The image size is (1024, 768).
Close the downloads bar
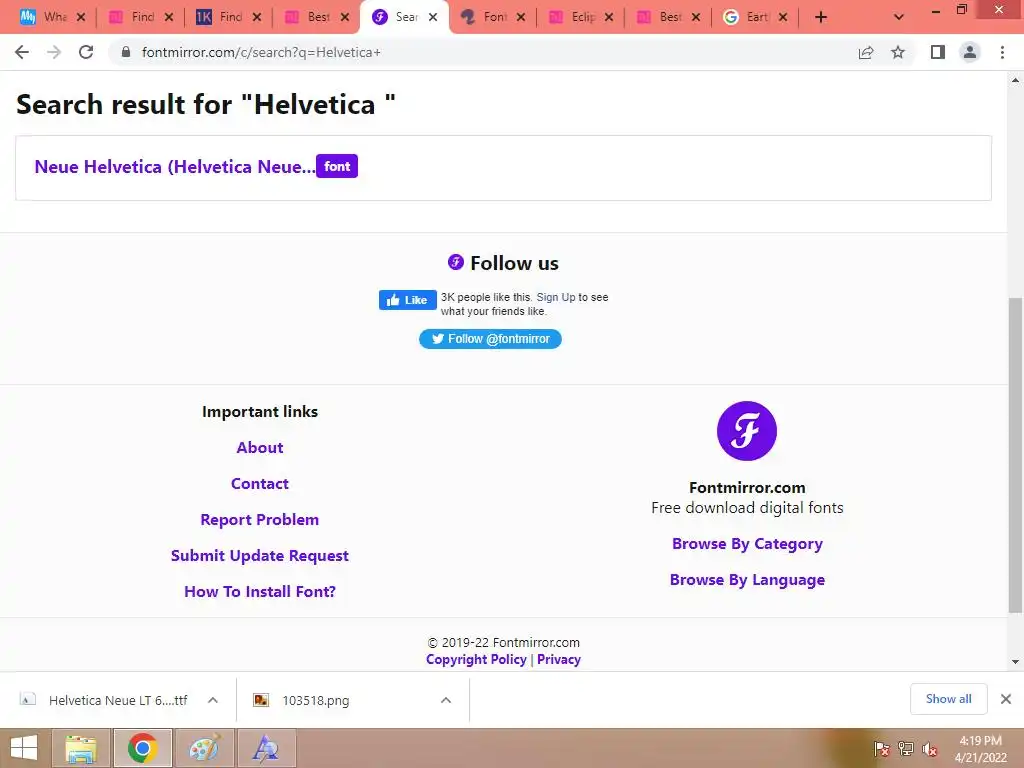coord(1006,699)
